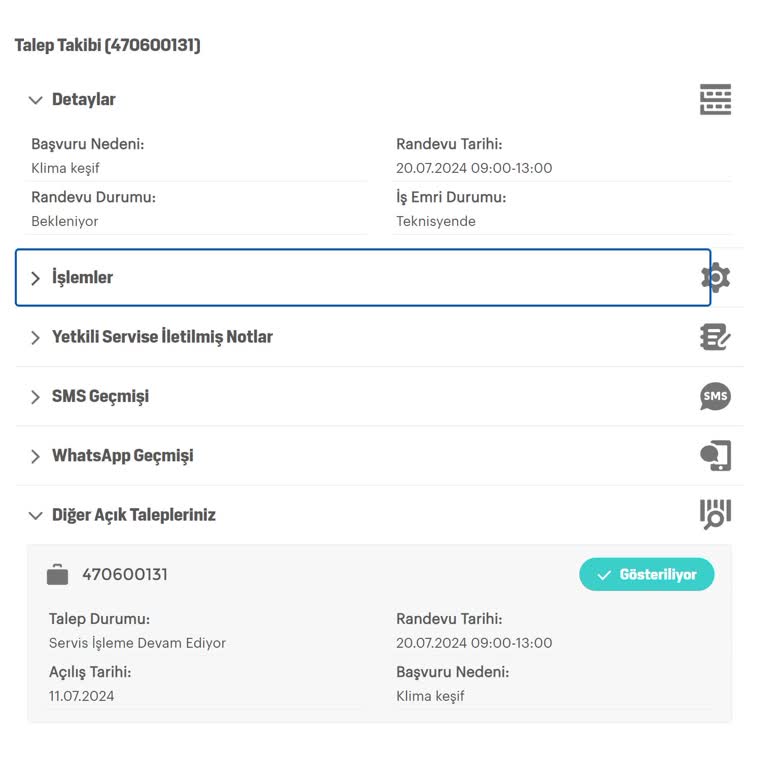Open Yetkili Servise İletilmiş Notlar section
Image resolution: width=768 pixels, height=768 pixels.
[162, 337]
